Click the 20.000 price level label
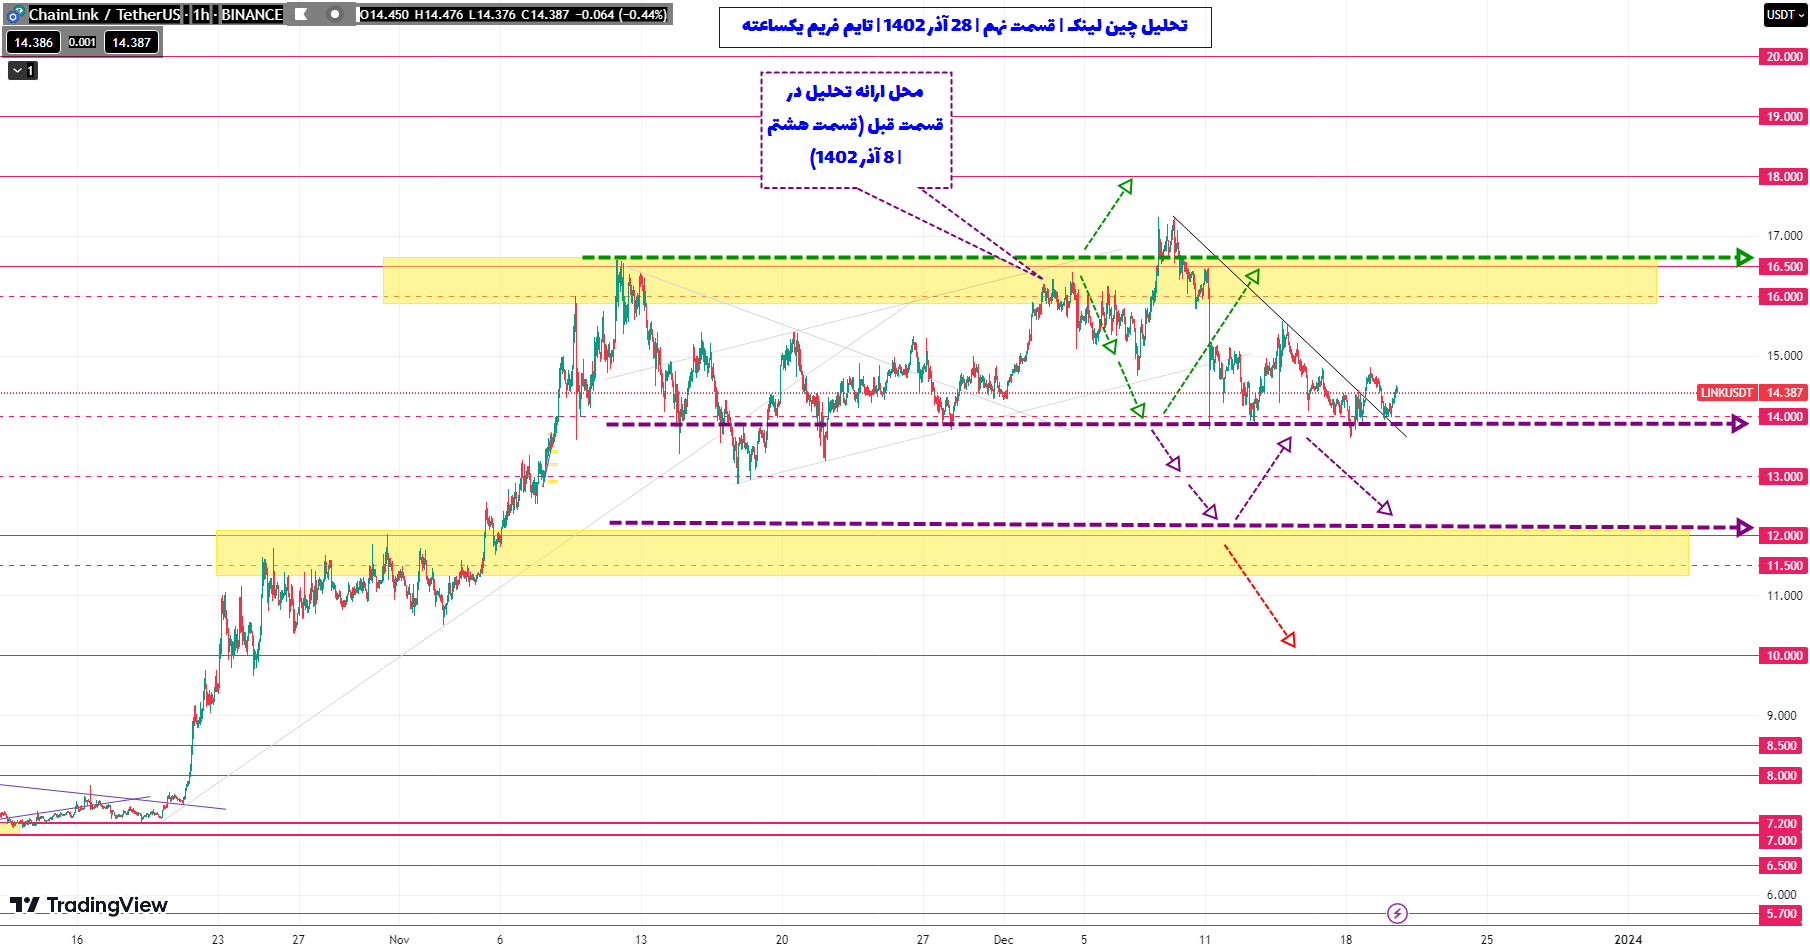Screen dimensions: 1810x951 pos(1784,57)
